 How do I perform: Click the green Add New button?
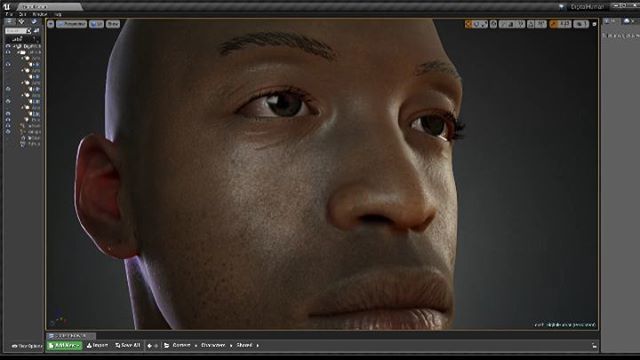coord(64,345)
